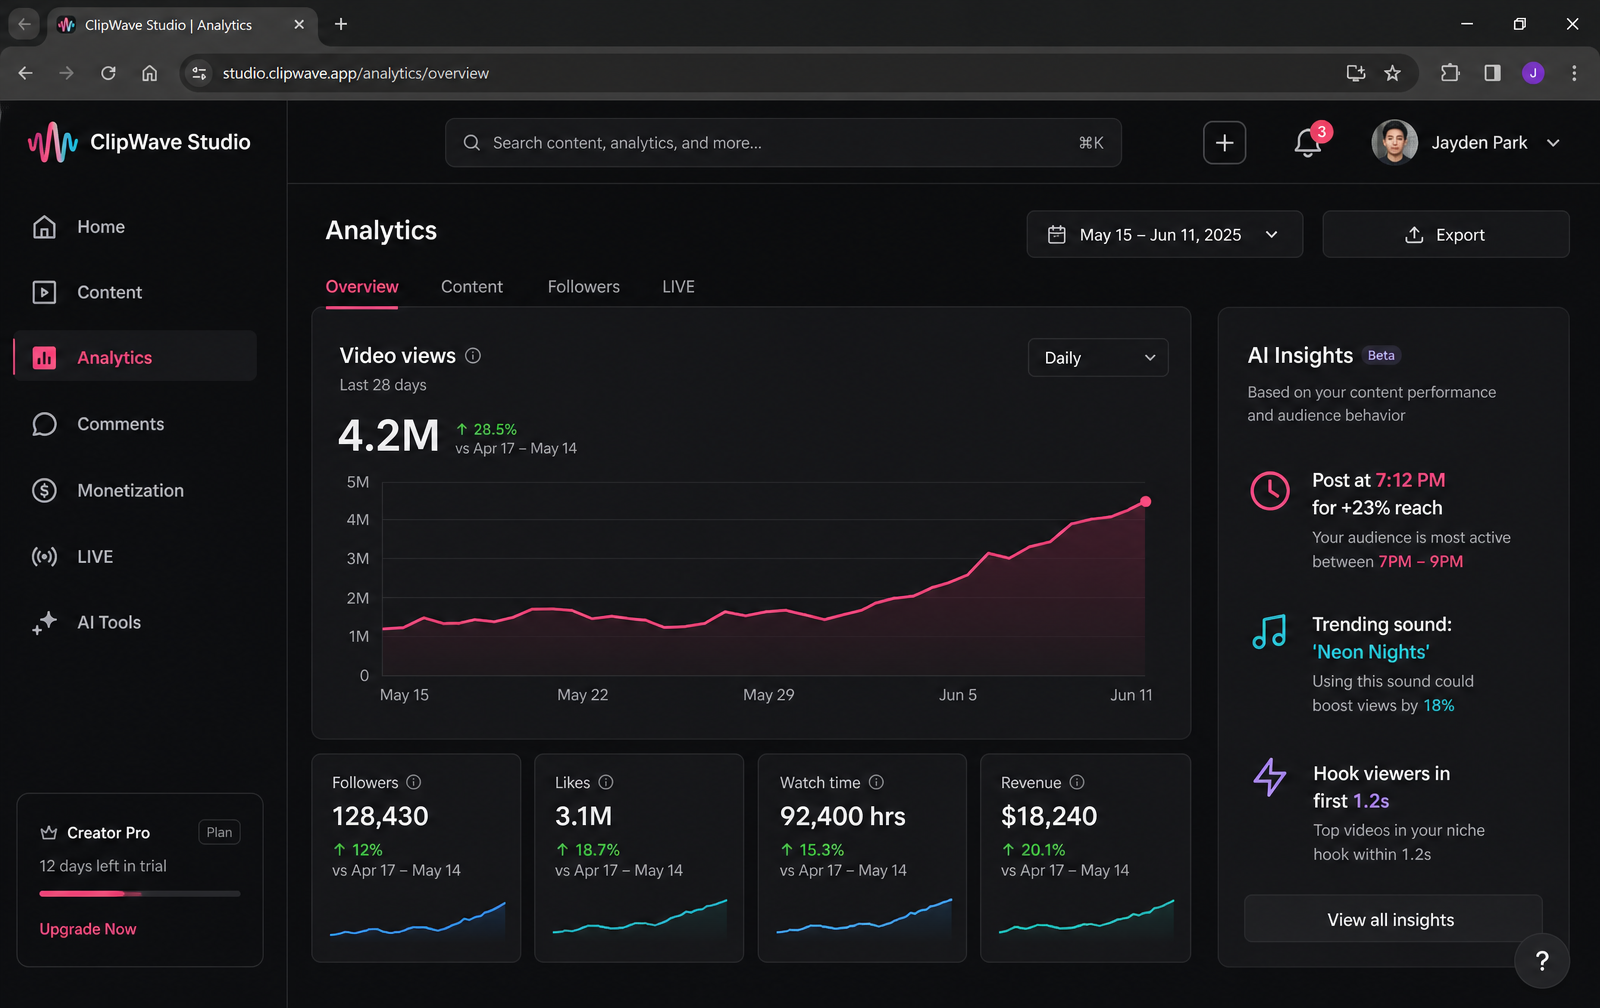
Task: Click the help question mark button
Action: point(1542,961)
